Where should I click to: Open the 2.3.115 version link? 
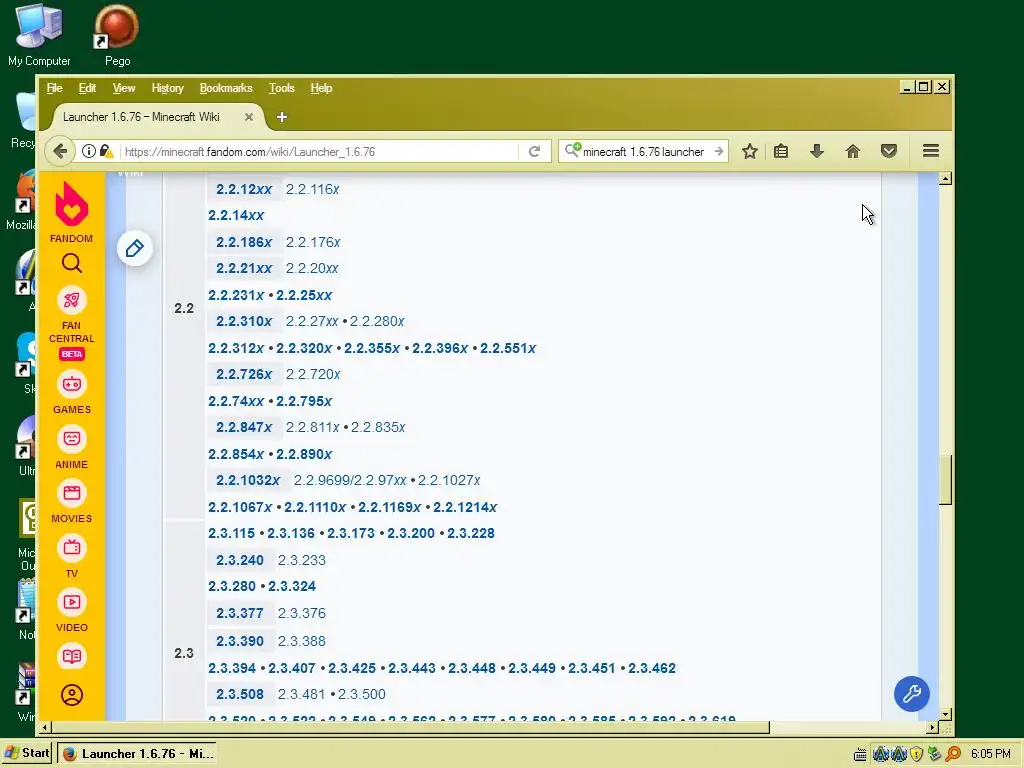(x=232, y=533)
